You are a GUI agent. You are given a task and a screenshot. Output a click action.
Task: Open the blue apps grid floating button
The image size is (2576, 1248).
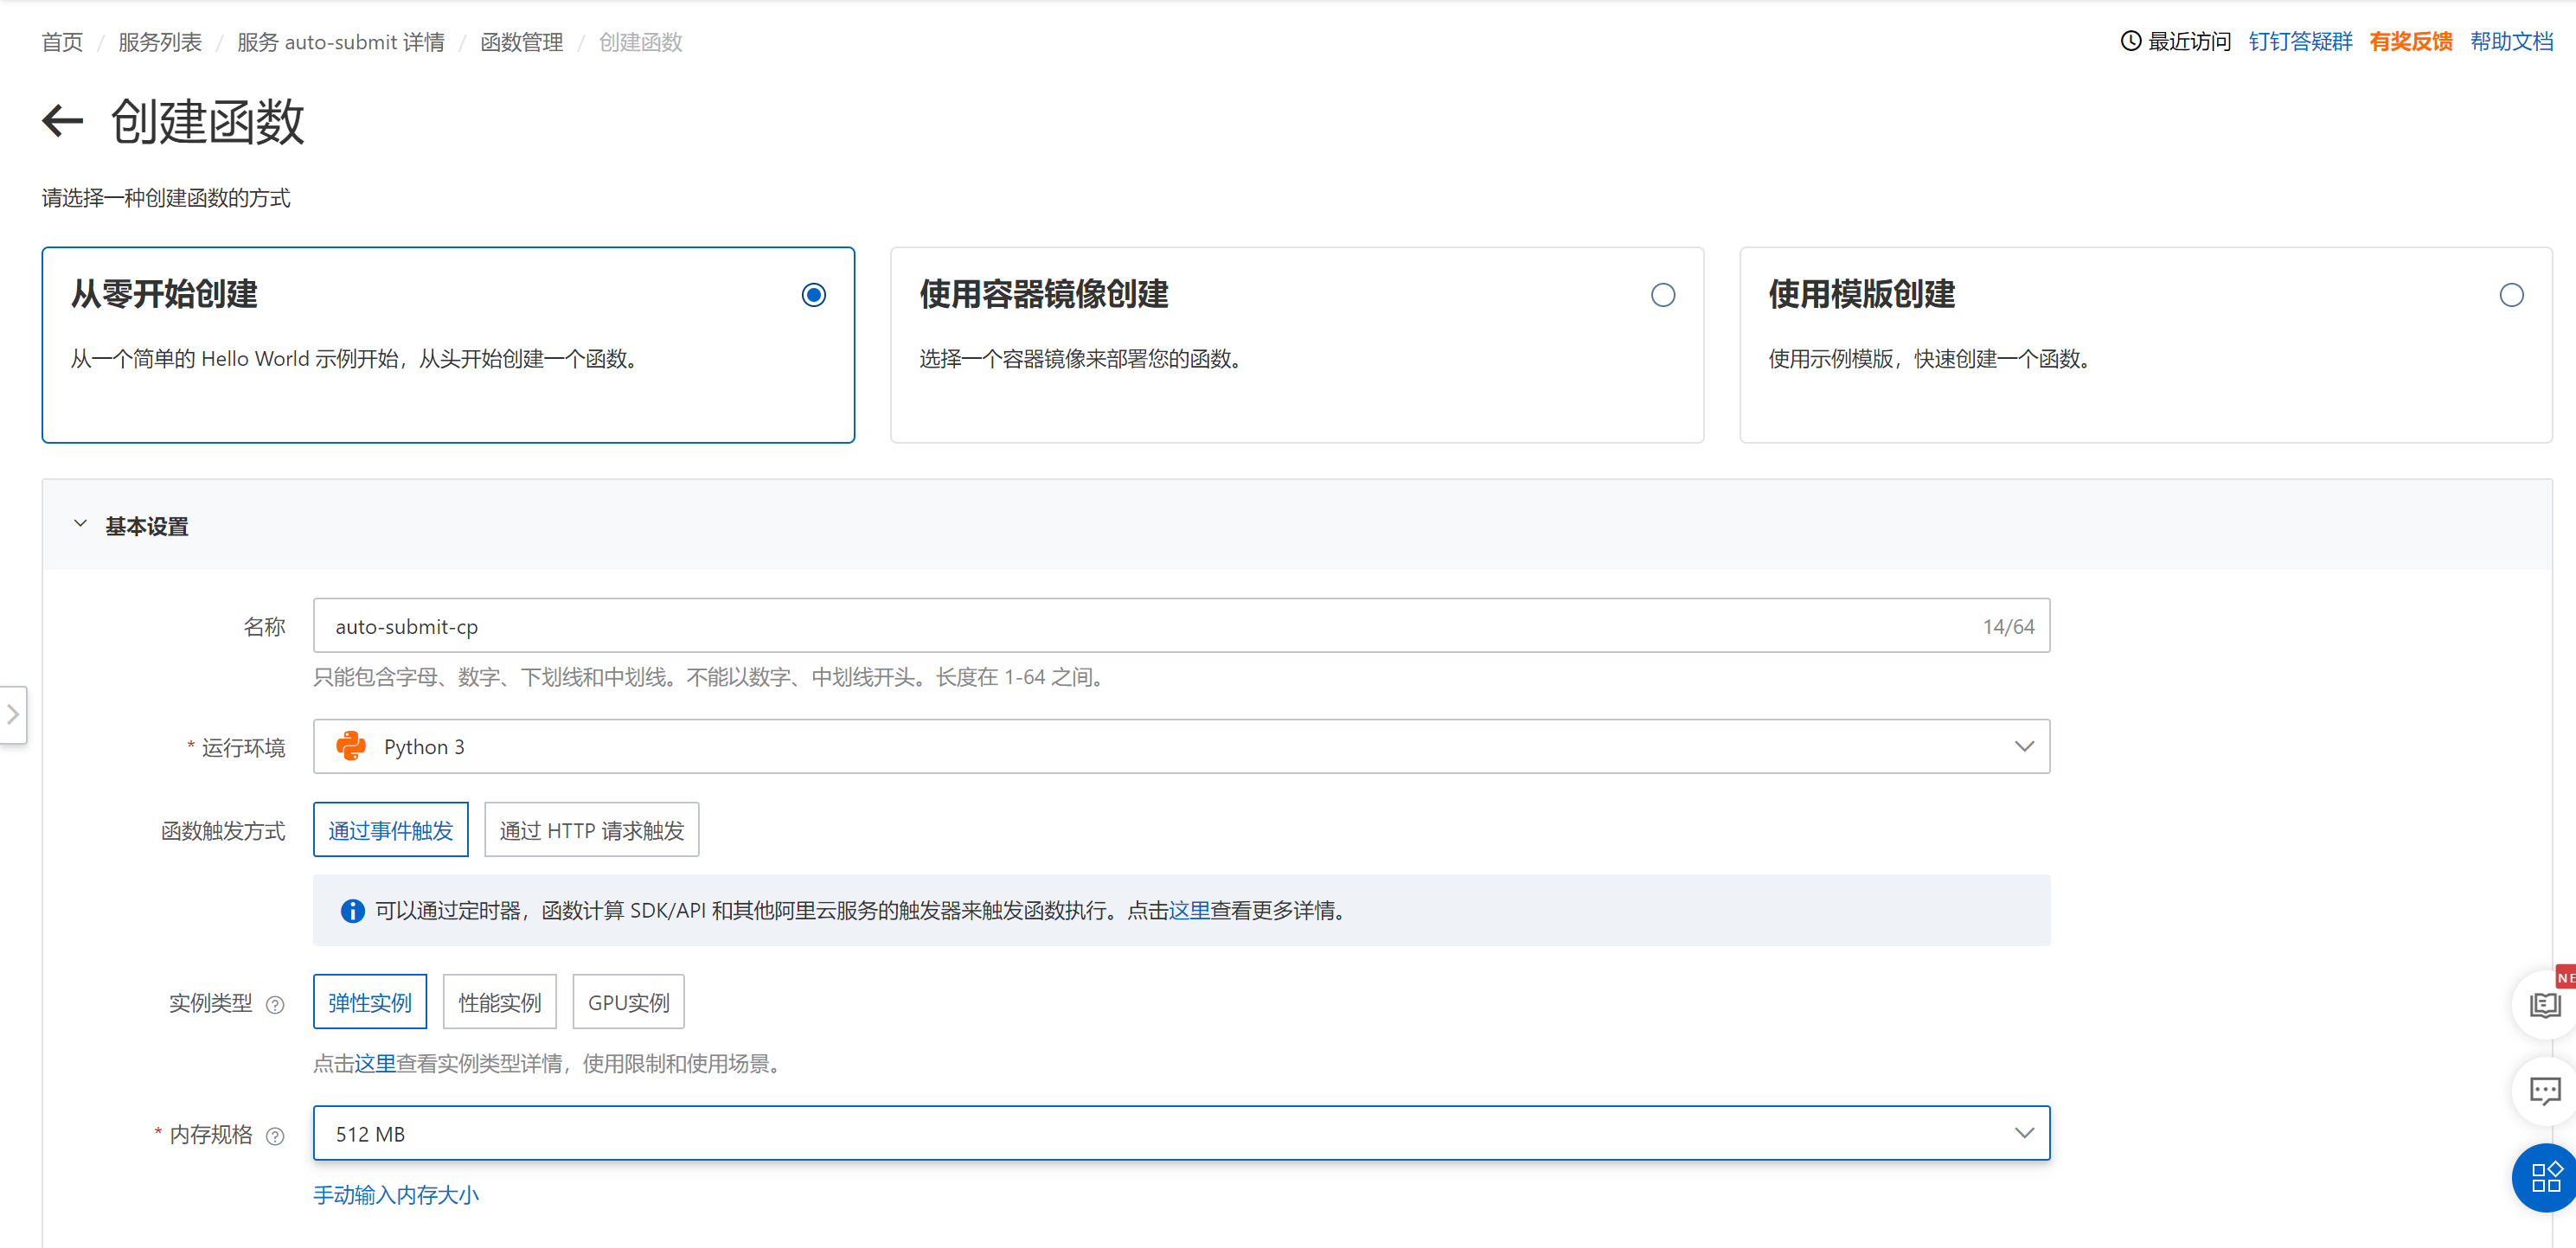pyautogui.click(x=2545, y=1177)
